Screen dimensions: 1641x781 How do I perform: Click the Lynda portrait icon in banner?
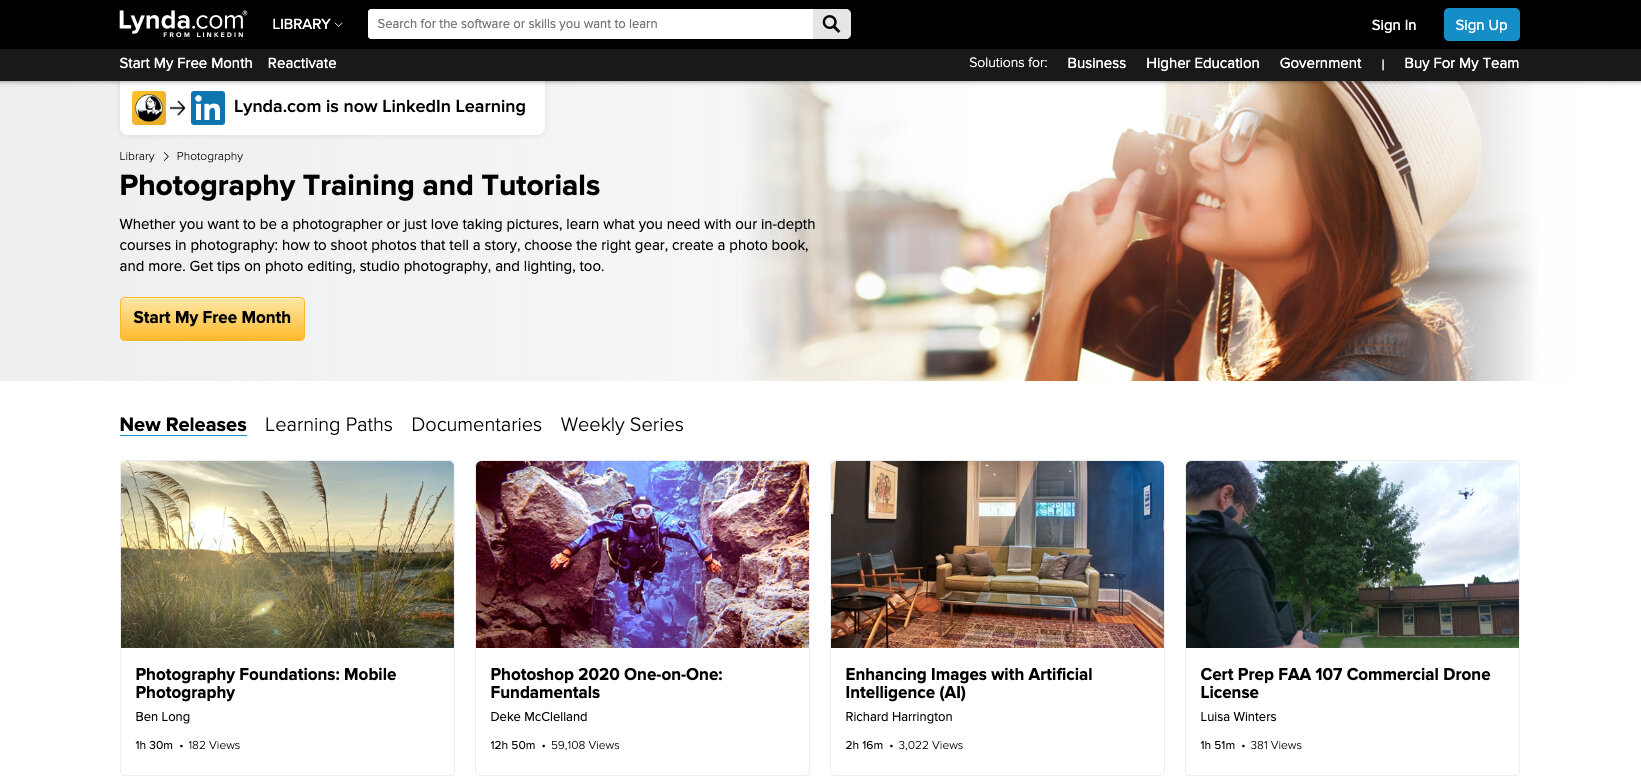149,107
